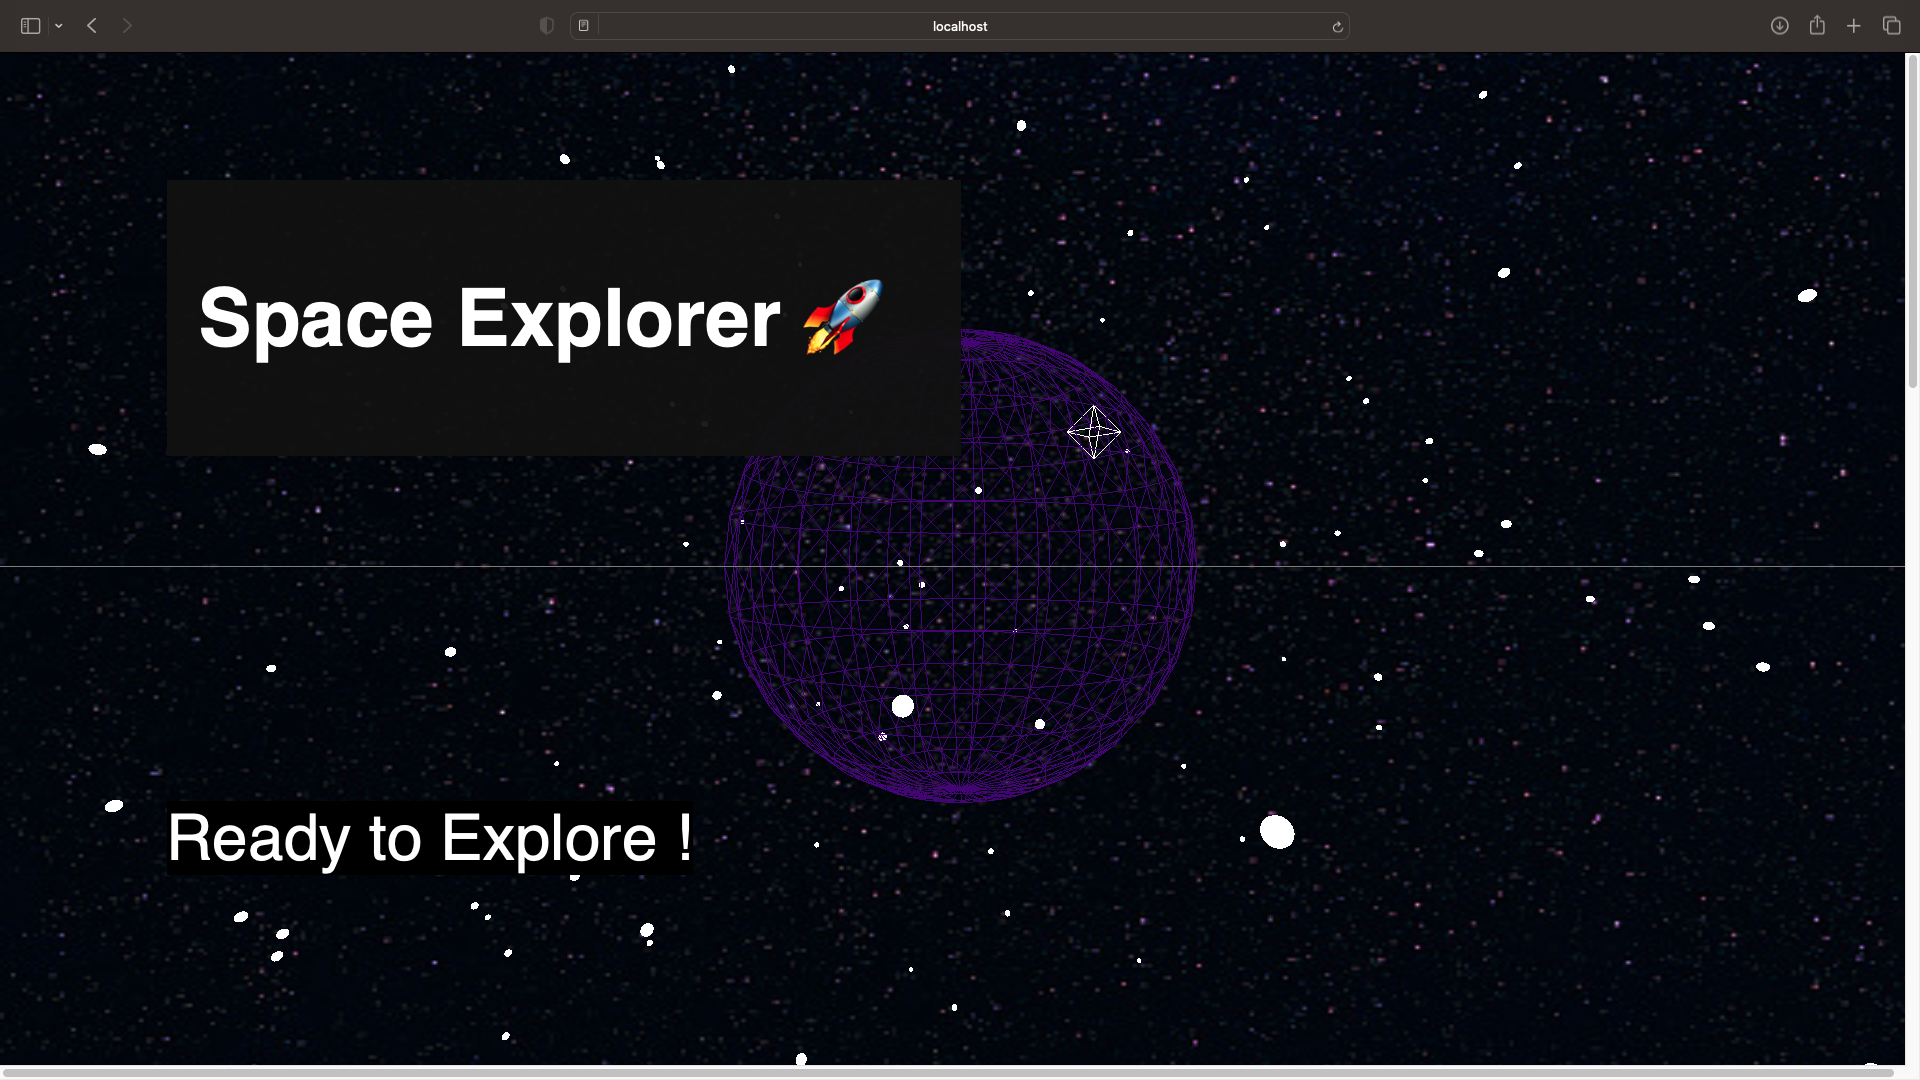Reload the localhost page
This screenshot has width=1920, height=1080.
tap(1337, 27)
